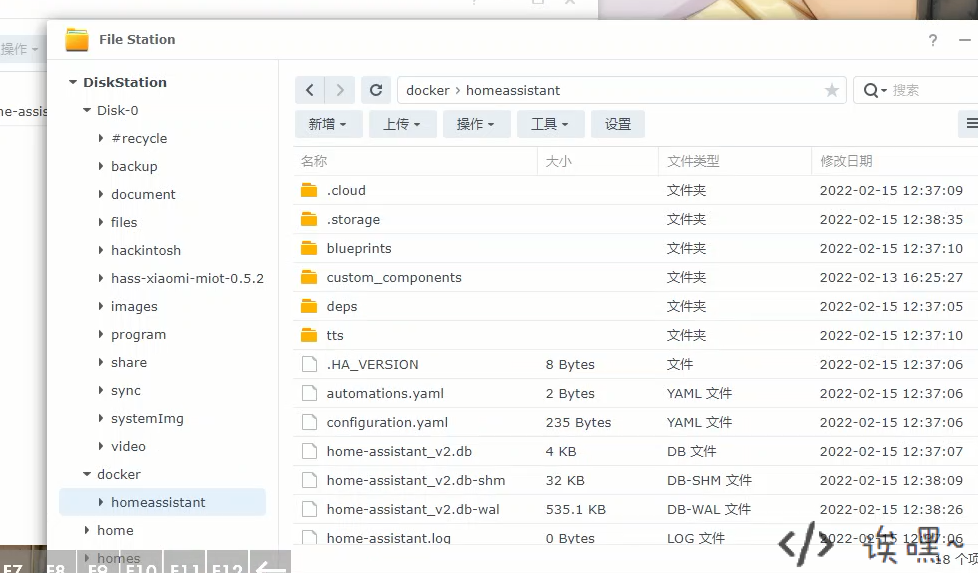Screen dimensions: 978x573
Task: Select images folder in the tree
Action: [x=134, y=306]
